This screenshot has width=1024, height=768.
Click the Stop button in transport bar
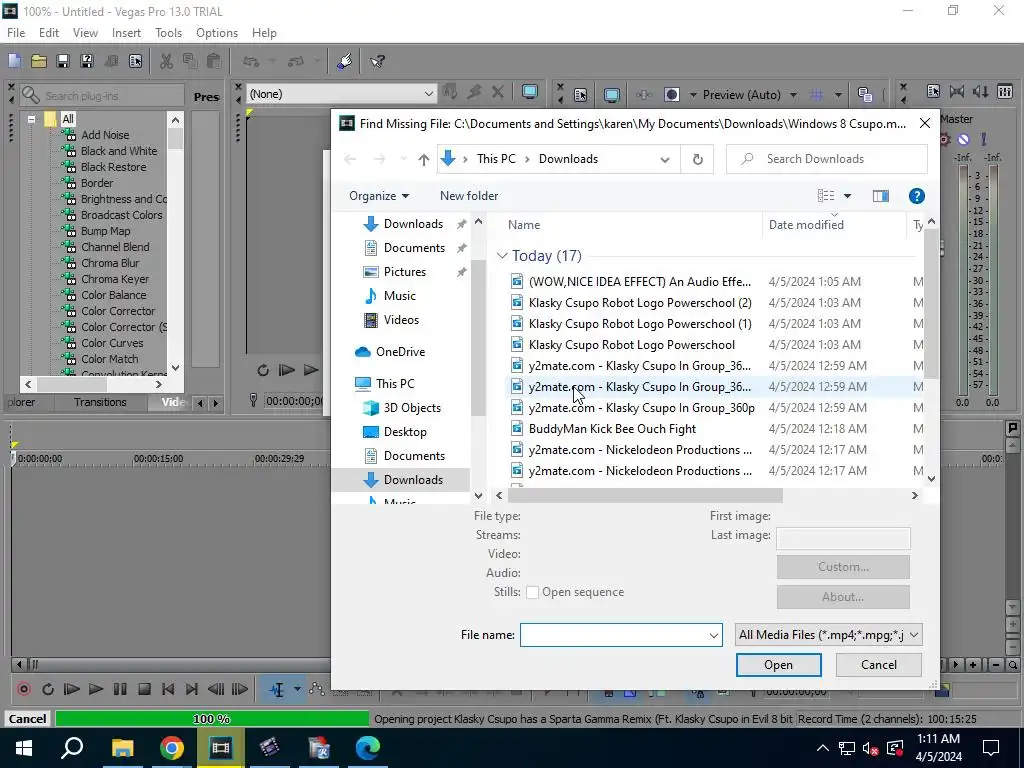point(144,689)
